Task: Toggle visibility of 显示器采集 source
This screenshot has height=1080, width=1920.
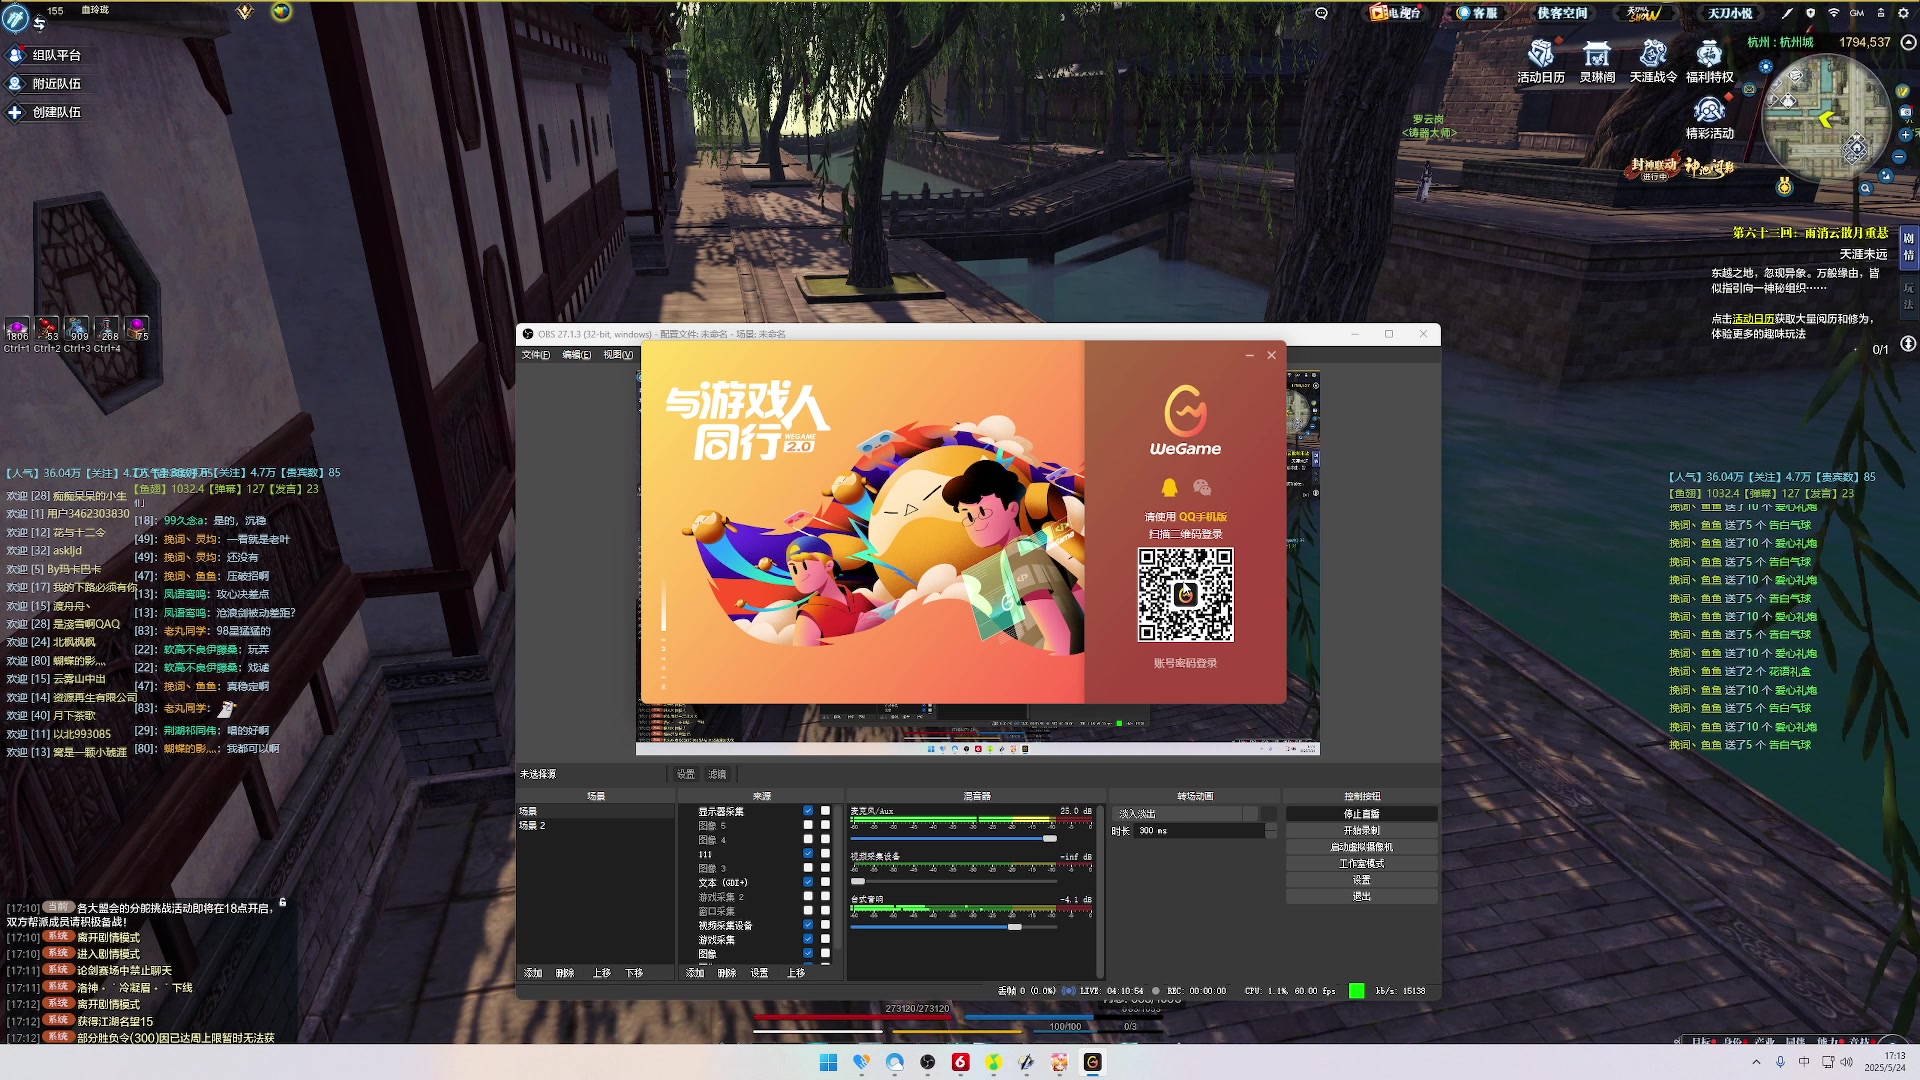Action: coord(808,811)
